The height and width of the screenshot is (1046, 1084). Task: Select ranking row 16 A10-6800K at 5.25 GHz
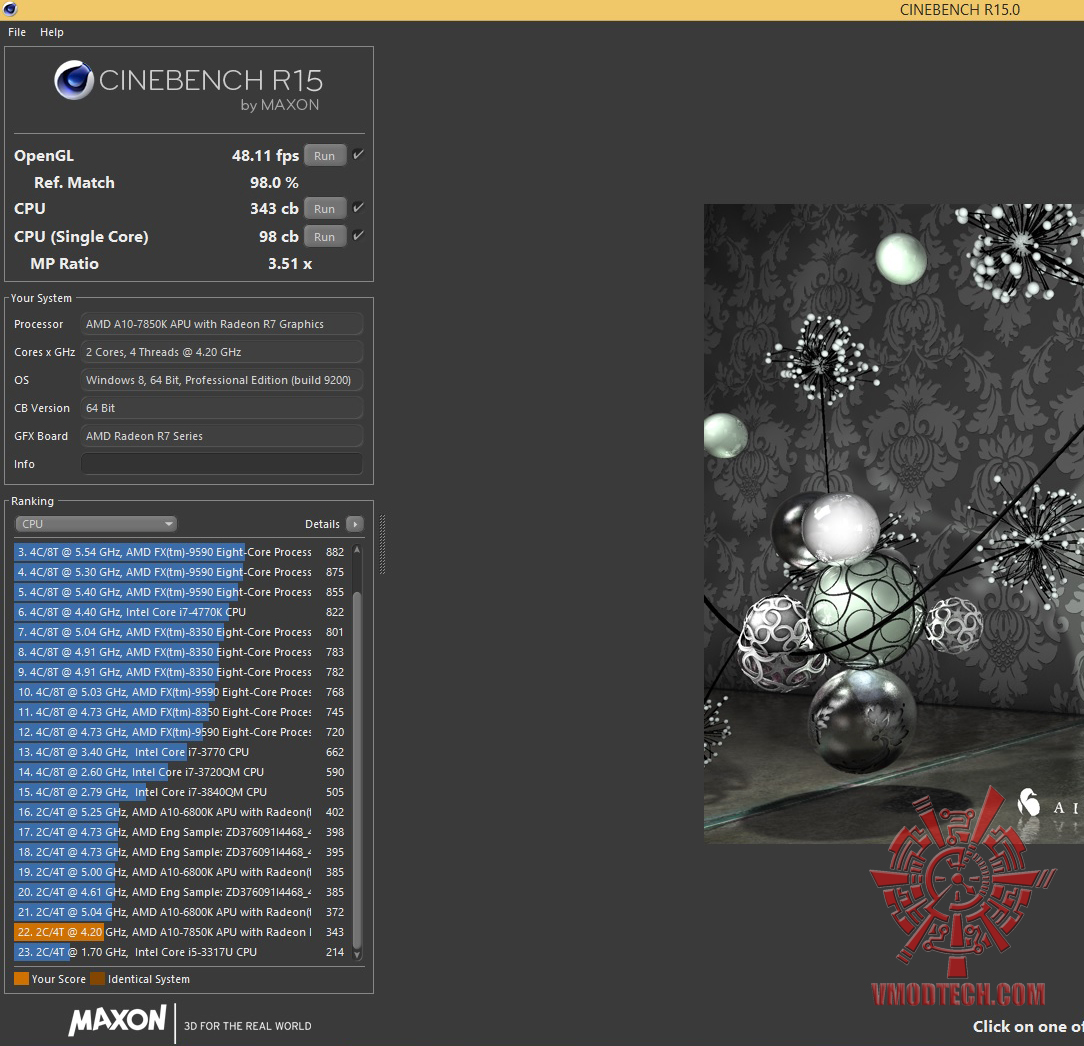(x=180, y=812)
